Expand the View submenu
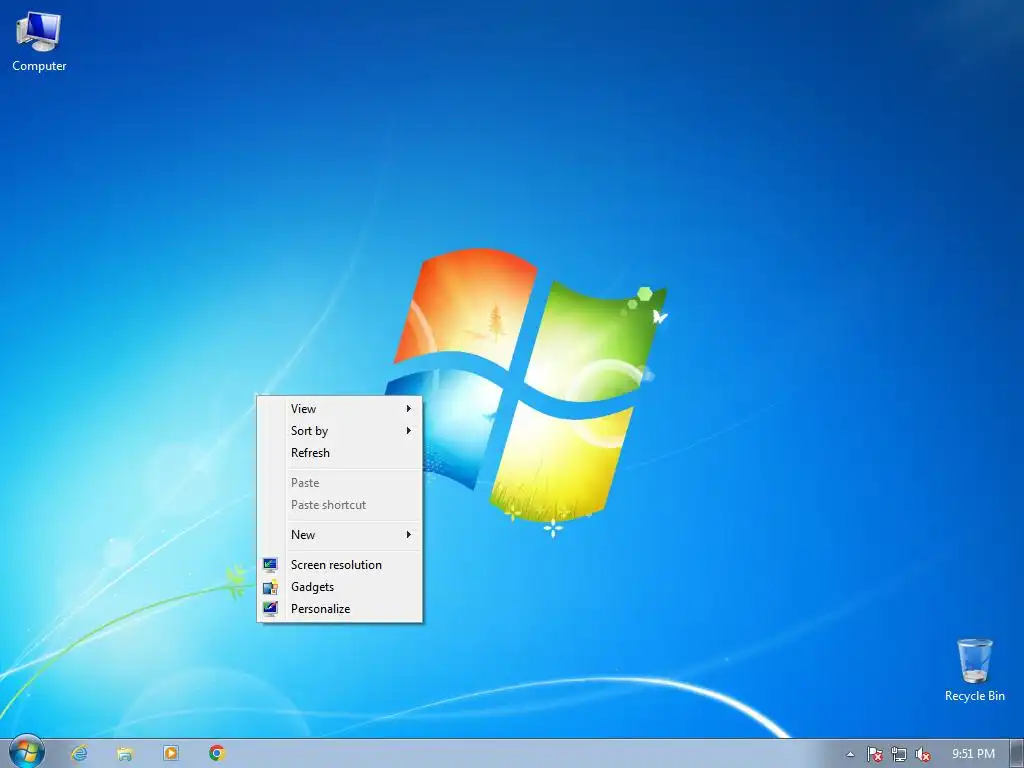 [x=340, y=409]
